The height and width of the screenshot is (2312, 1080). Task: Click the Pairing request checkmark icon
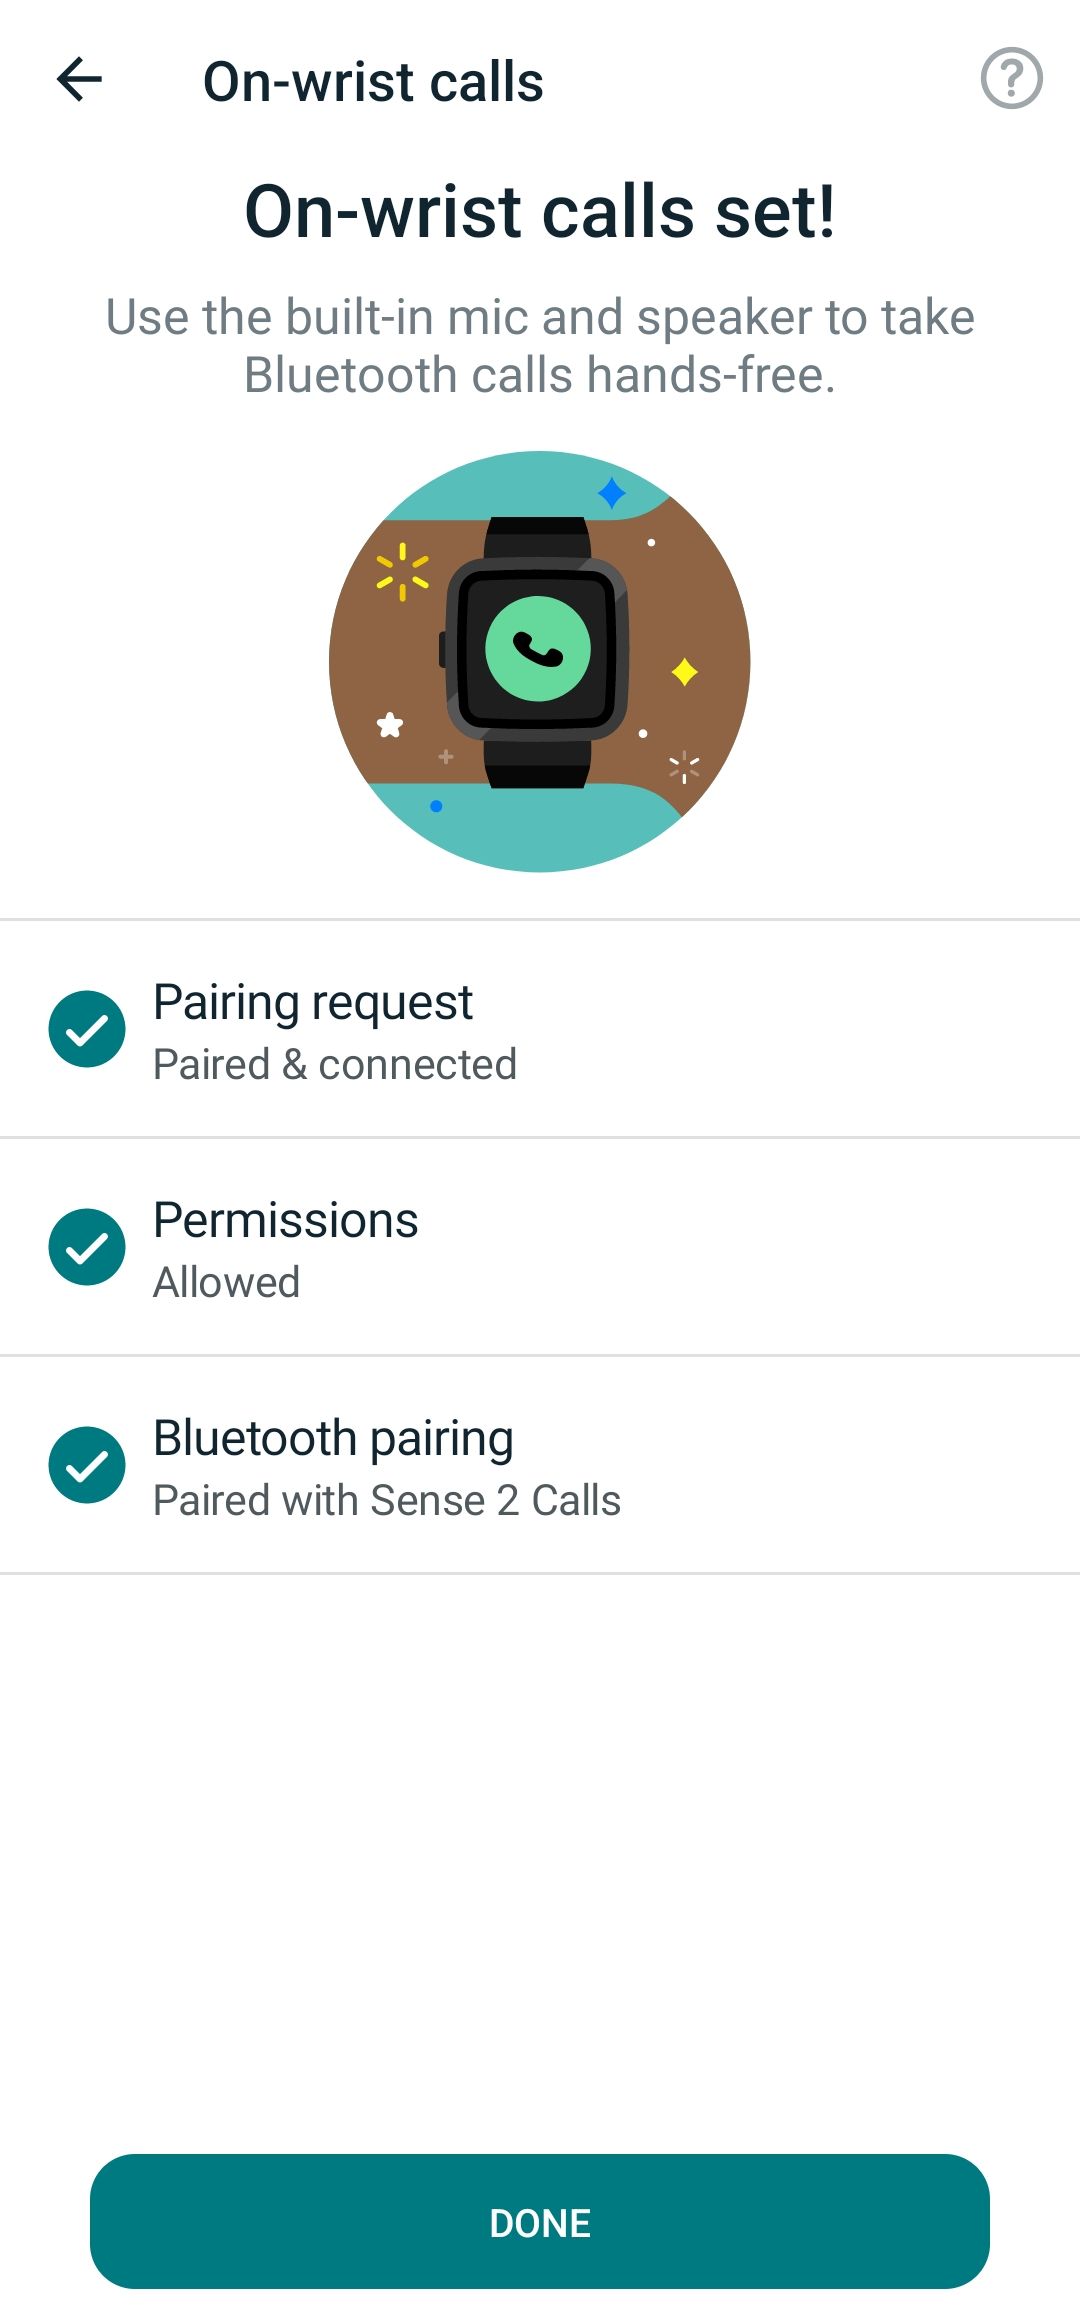tap(87, 1029)
